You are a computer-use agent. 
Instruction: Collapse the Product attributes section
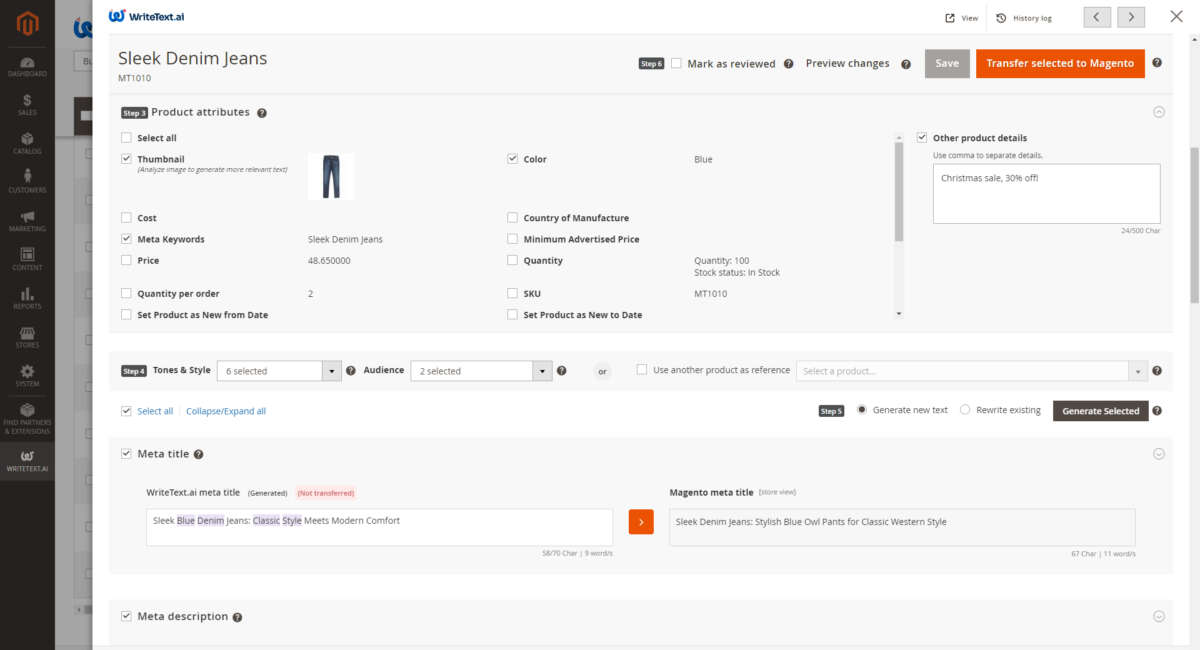(1159, 112)
